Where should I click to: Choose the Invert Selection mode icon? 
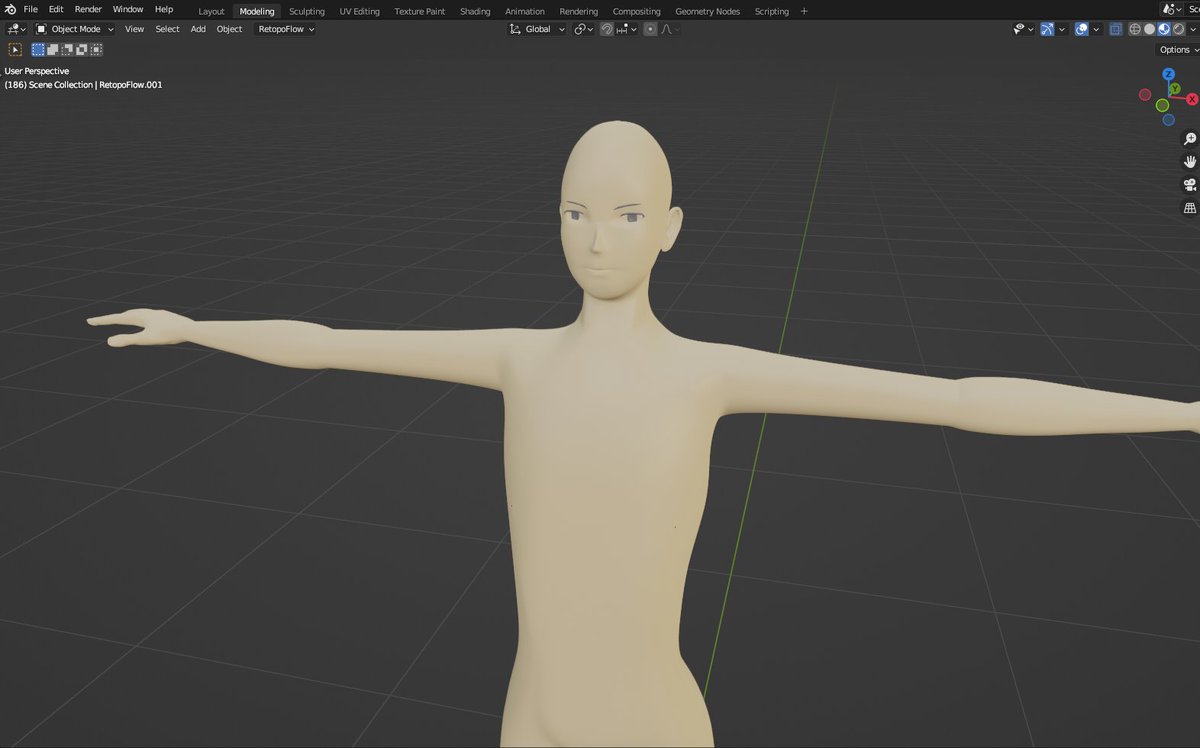pyautogui.click(x=81, y=49)
